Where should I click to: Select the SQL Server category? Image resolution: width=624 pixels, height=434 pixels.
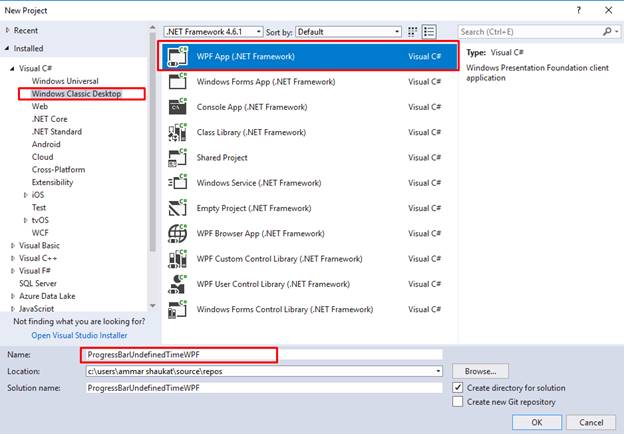tap(38, 283)
